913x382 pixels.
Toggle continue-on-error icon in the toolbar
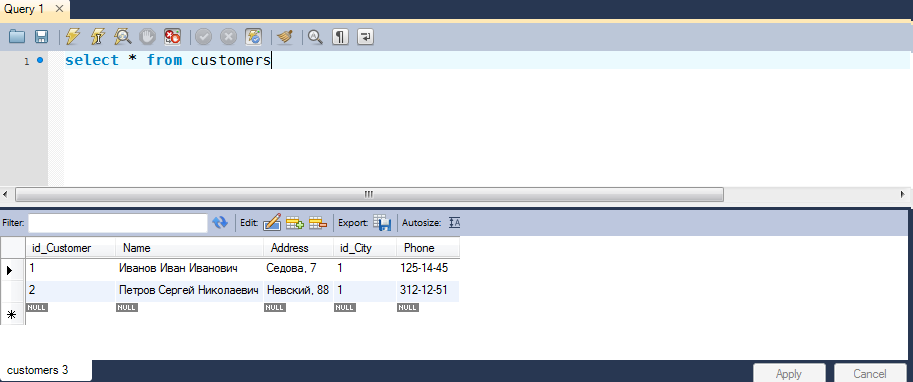[x=172, y=37]
